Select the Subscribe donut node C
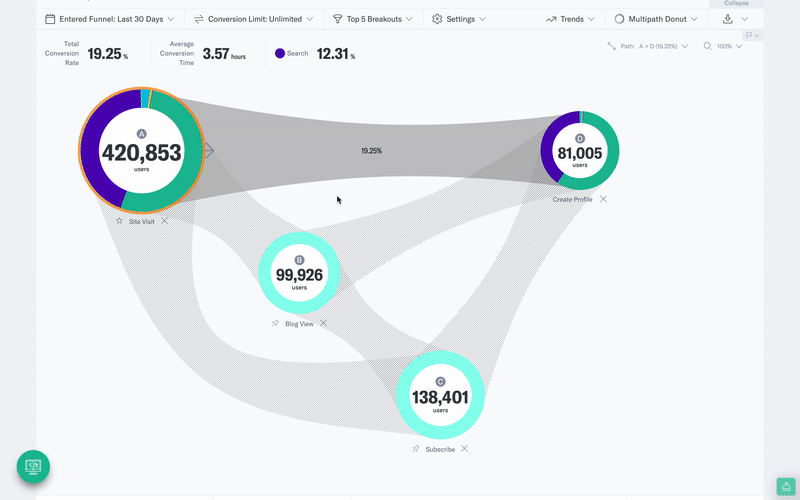800x500 pixels. [x=440, y=395]
